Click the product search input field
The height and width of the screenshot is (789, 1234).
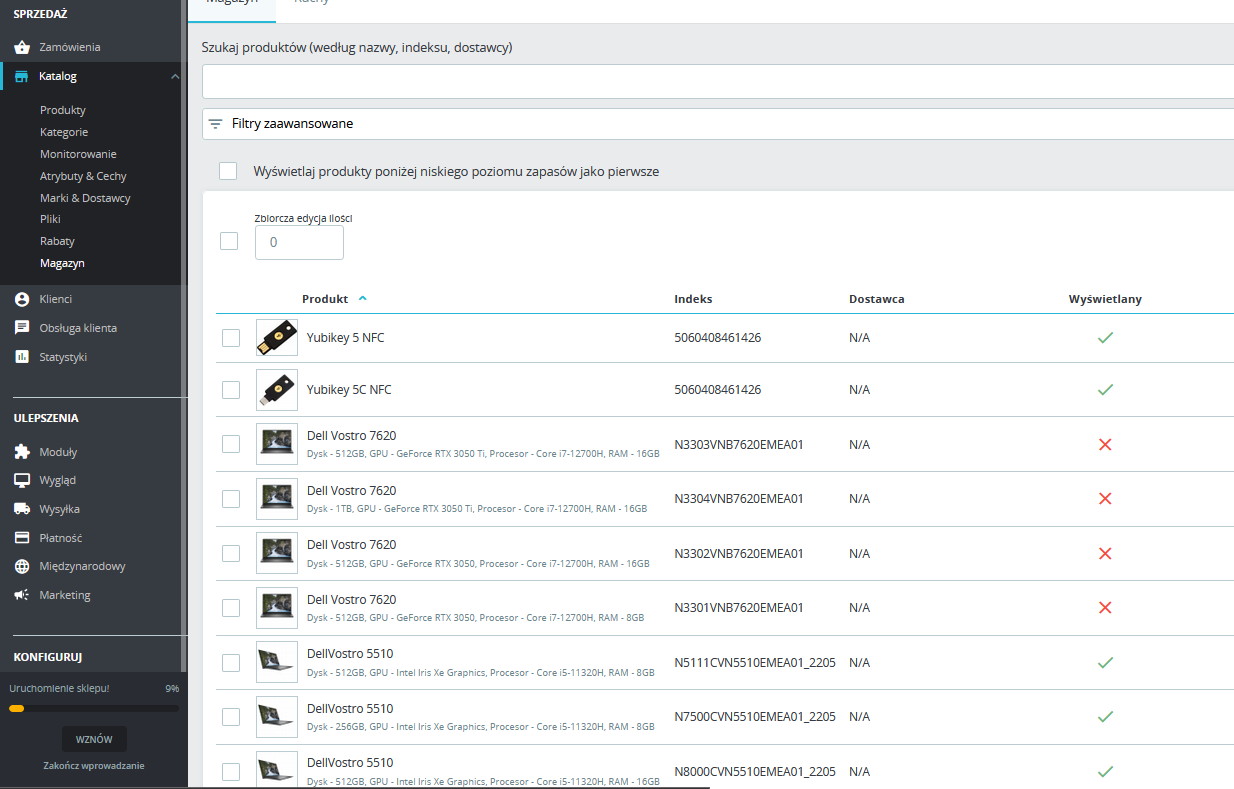tap(718, 82)
